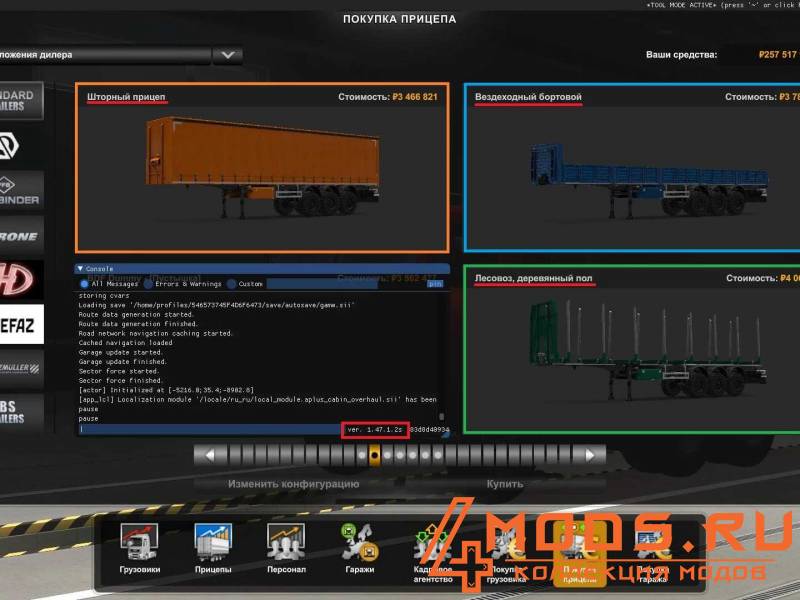The width and height of the screenshot is (800, 600).
Task: Select Errors & Warnings console filter
Action: (148, 284)
